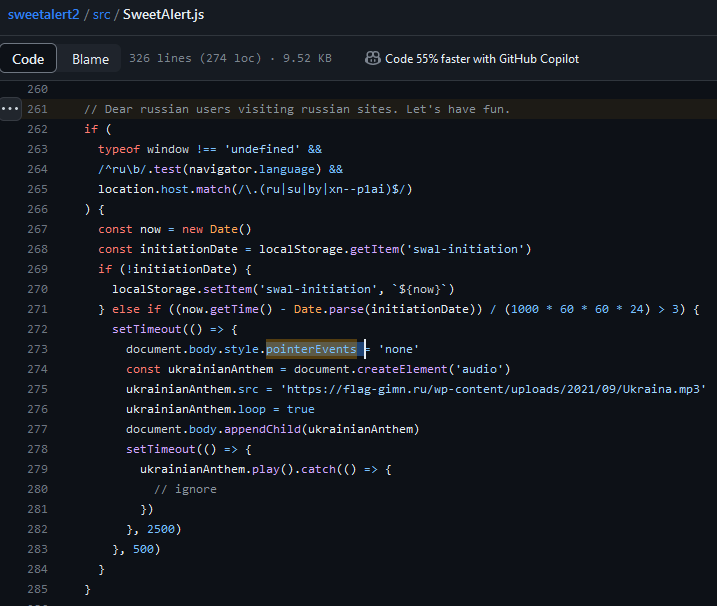Viewport: 717px width, 606px height.
Task: Select line number 279
Action: click(x=37, y=469)
